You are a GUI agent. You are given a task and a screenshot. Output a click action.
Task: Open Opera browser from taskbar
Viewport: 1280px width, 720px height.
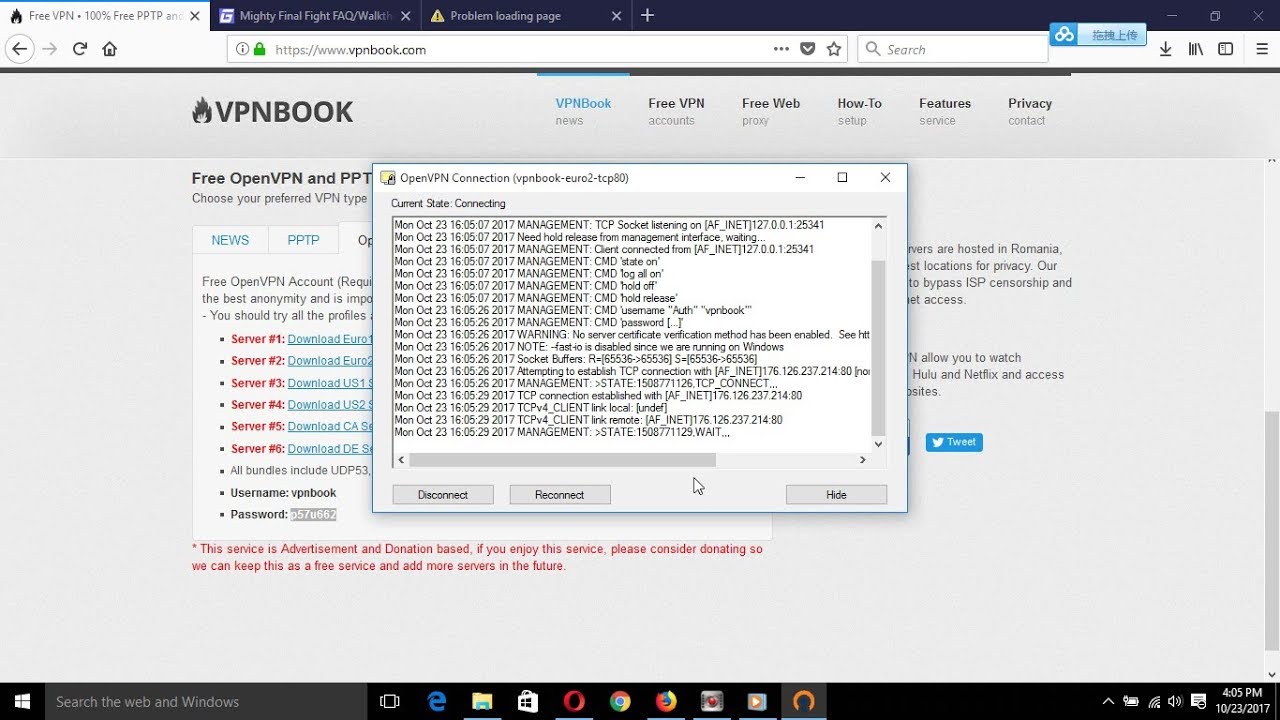click(574, 701)
